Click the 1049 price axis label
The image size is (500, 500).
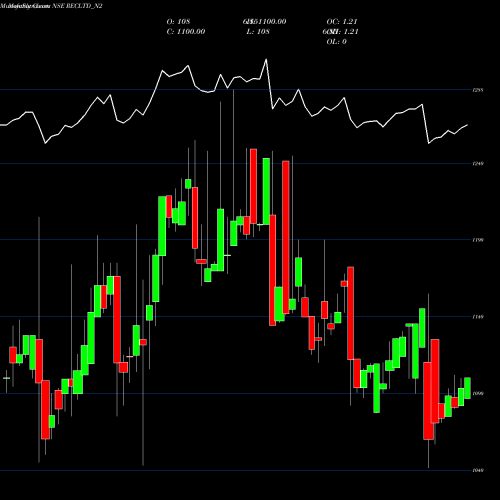(x=478, y=470)
